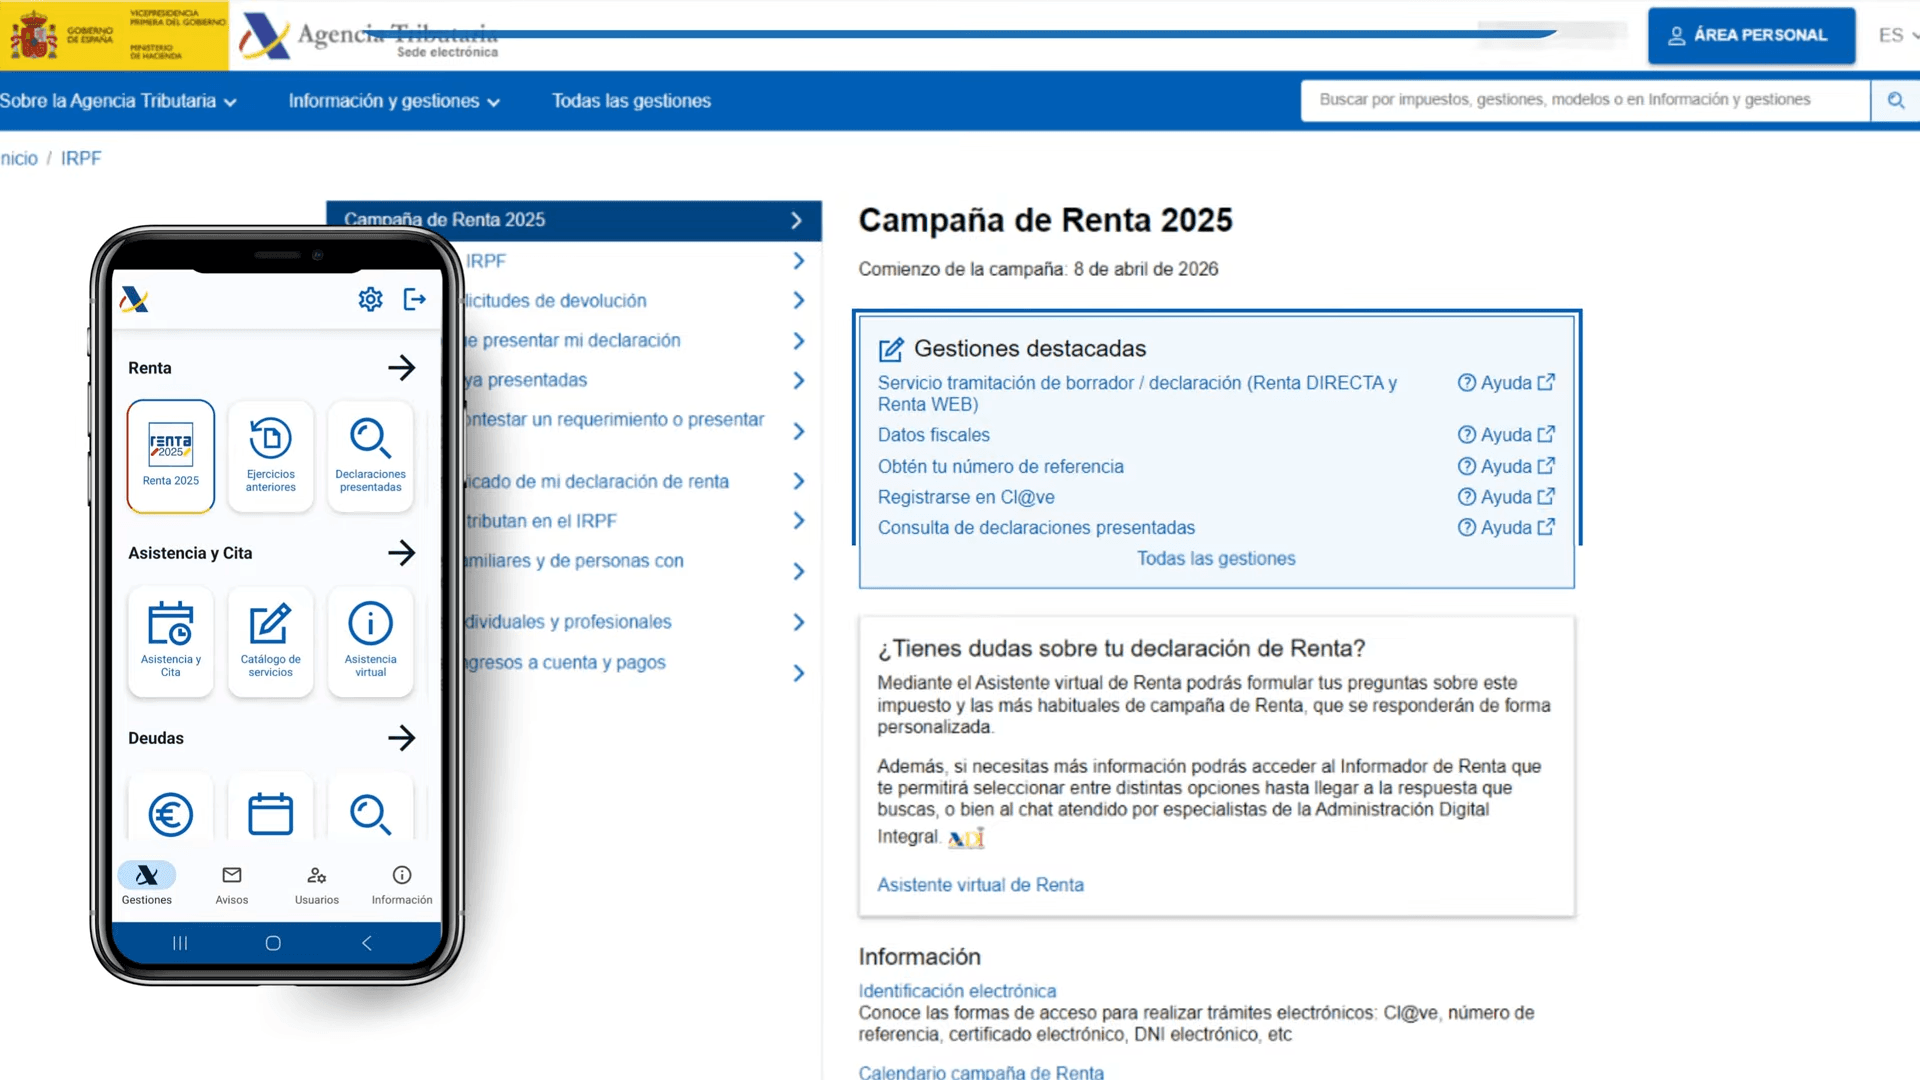This screenshot has width=1920, height=1080.
Task: Expand the Renta section arrow
Action: coord(402,367)
